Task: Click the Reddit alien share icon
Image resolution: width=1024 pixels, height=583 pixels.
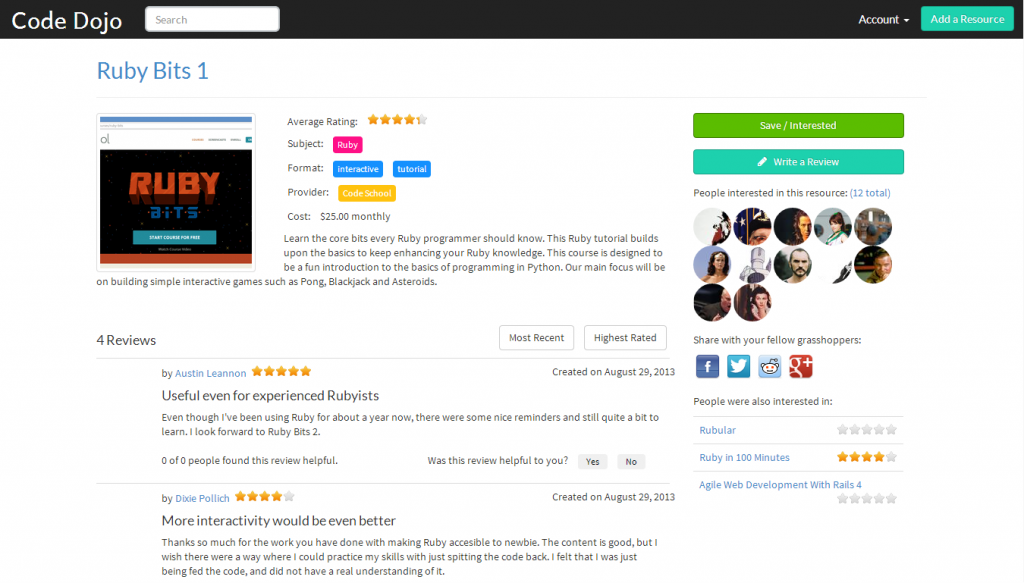Action: [770, 366]
